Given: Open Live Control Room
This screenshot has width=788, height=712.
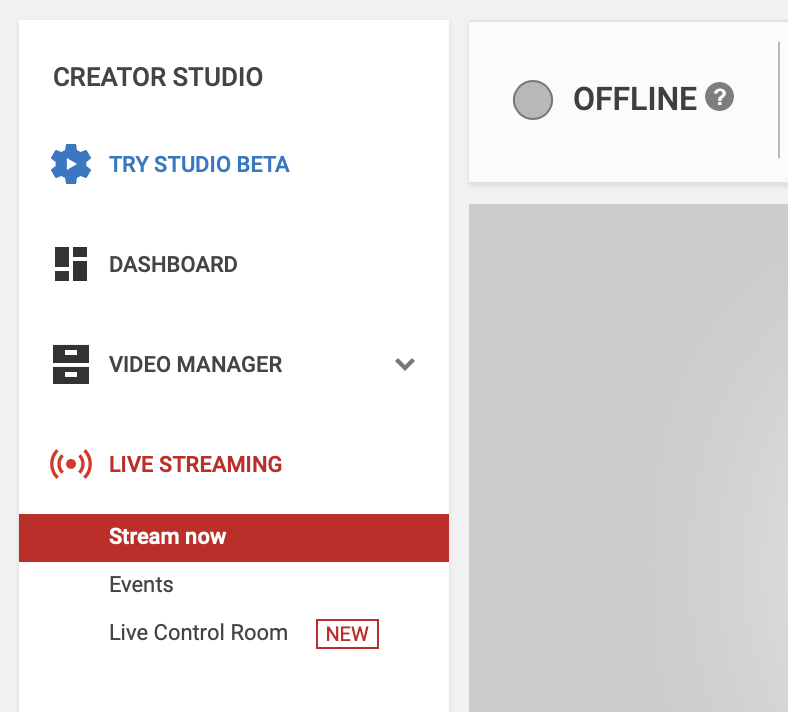Looking at the screenshot, I should click(x=199, y=633).
